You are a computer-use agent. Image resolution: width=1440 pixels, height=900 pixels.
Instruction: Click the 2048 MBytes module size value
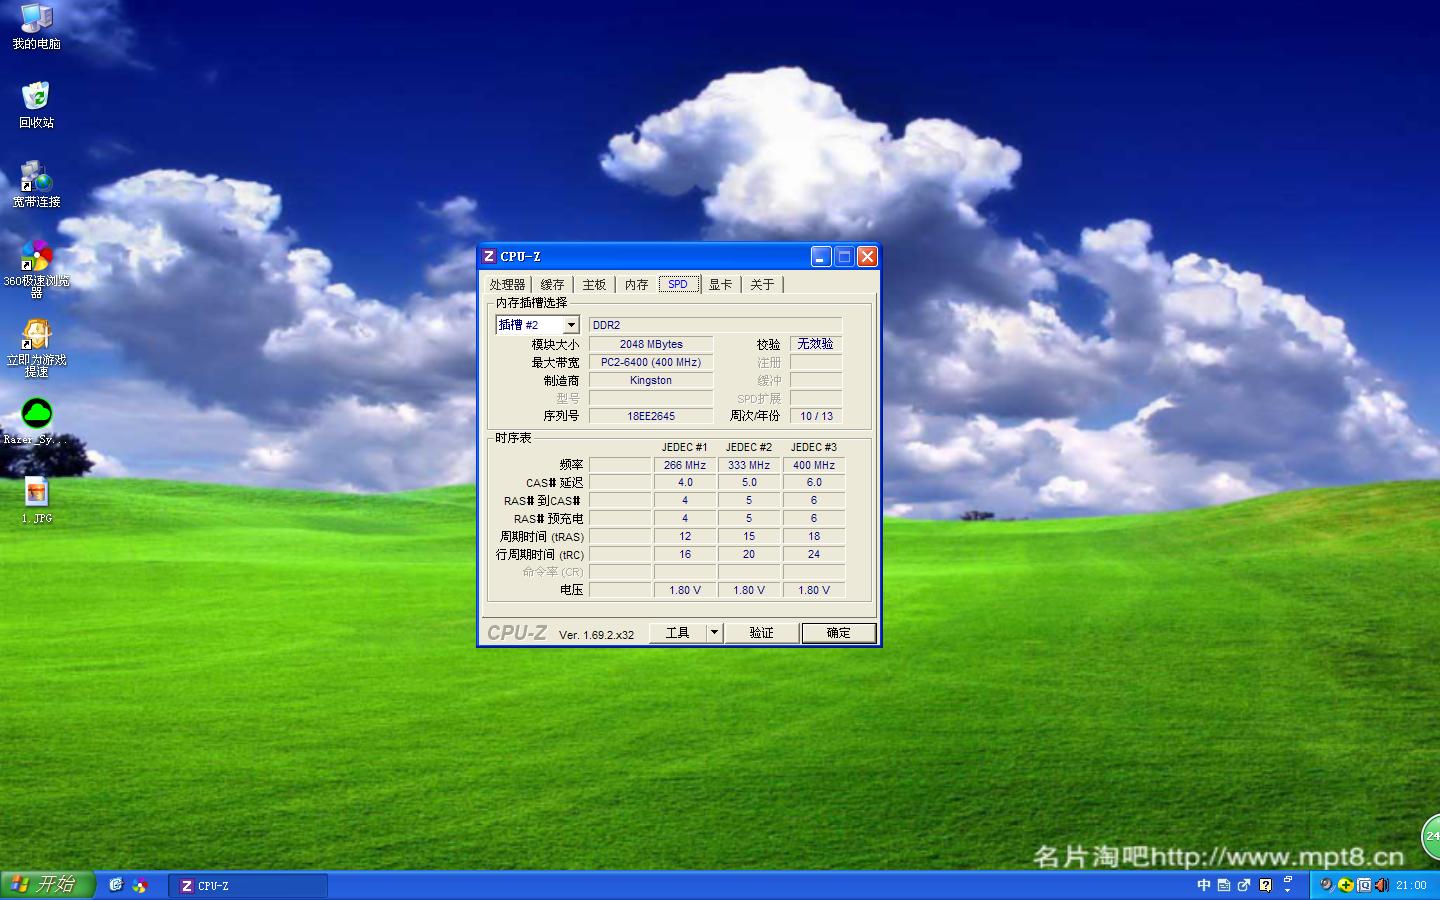tap(651, 344)
